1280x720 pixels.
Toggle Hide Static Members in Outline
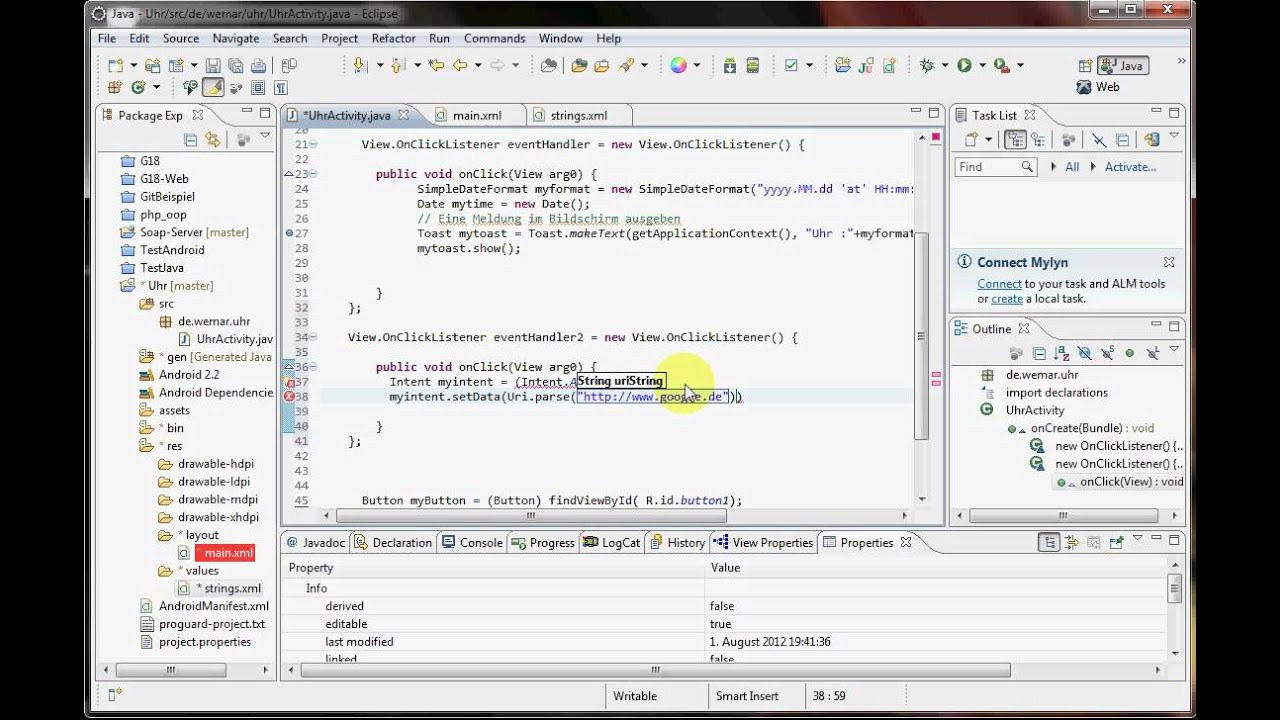(x=1108, y=353)
